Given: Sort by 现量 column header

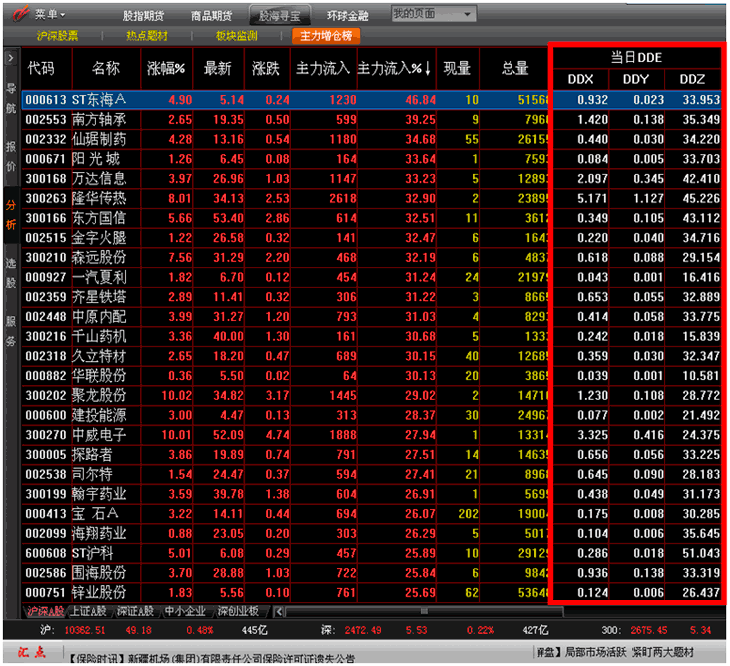Looking at the screenshot, I should click(458, 68).
